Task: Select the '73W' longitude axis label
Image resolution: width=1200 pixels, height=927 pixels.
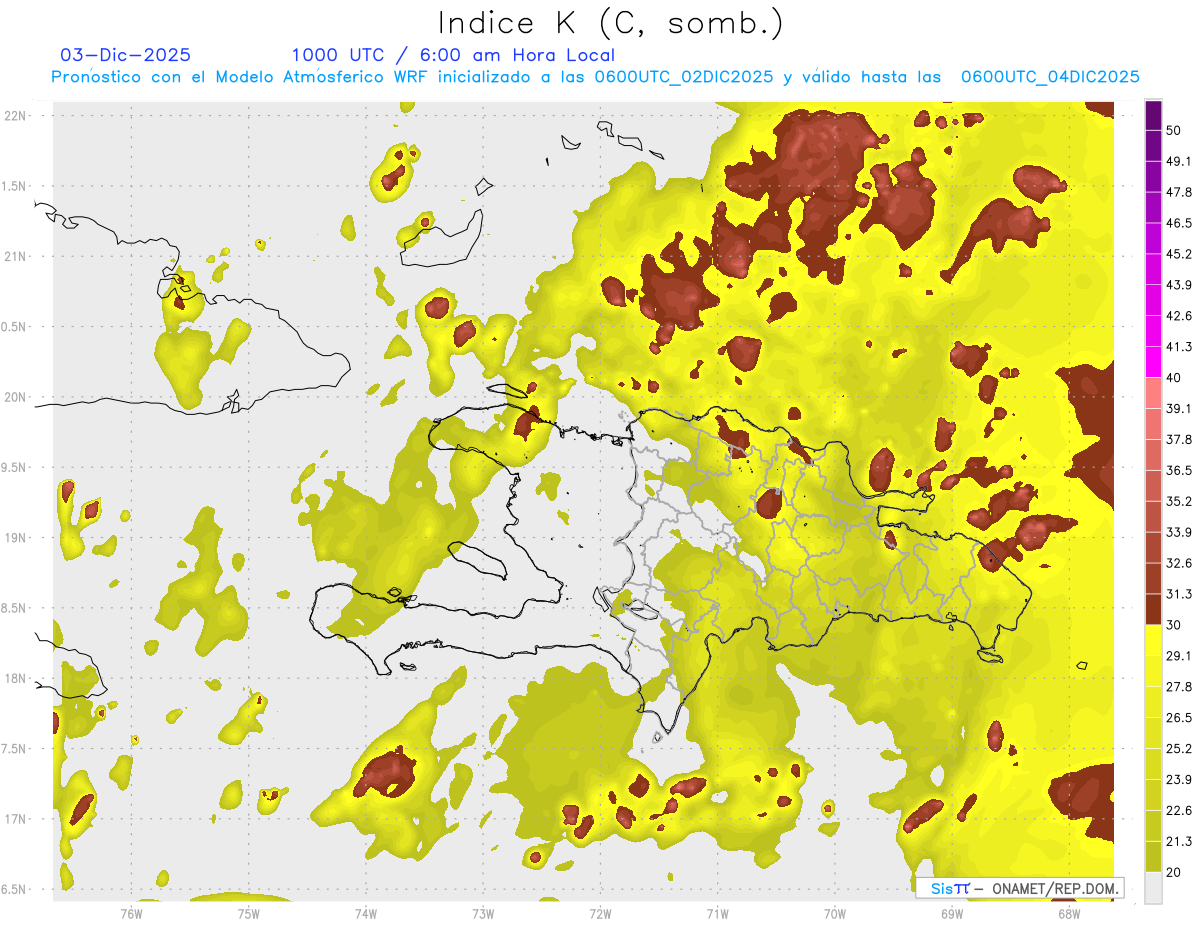Action: [483, 914]
